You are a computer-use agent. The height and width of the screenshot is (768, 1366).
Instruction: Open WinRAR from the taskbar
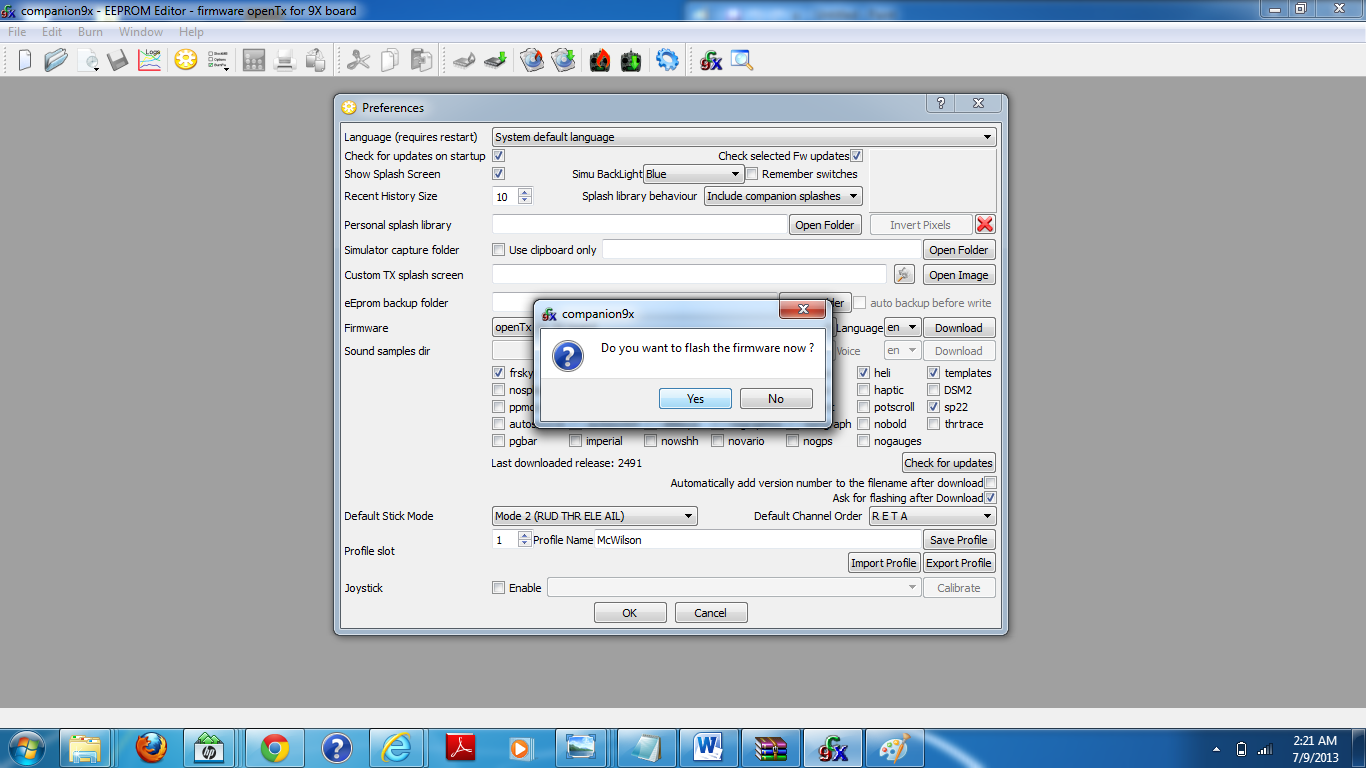[771, 747]
